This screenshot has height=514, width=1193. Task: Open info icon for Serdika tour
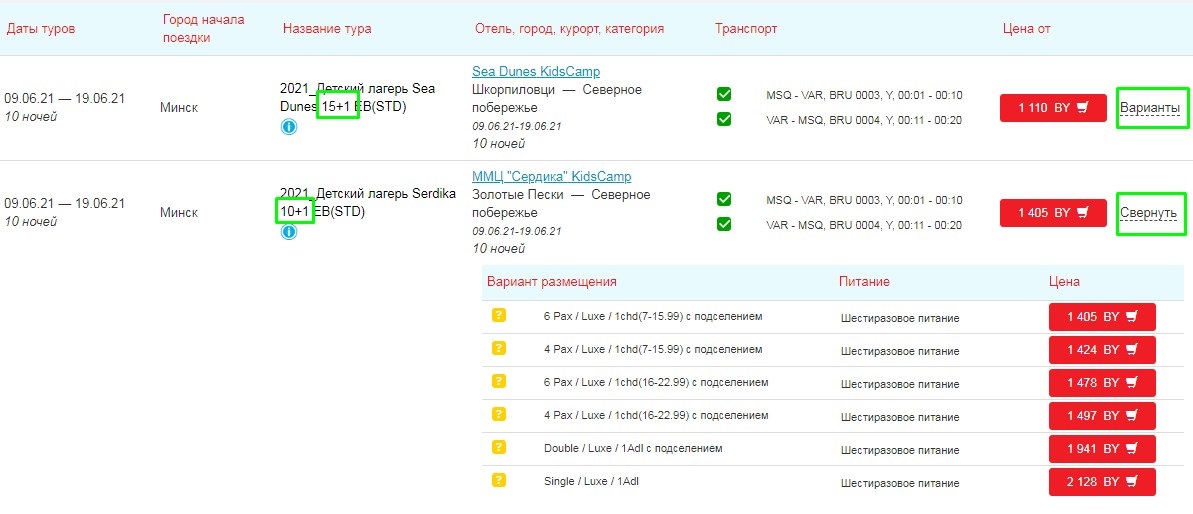(288, 232)
